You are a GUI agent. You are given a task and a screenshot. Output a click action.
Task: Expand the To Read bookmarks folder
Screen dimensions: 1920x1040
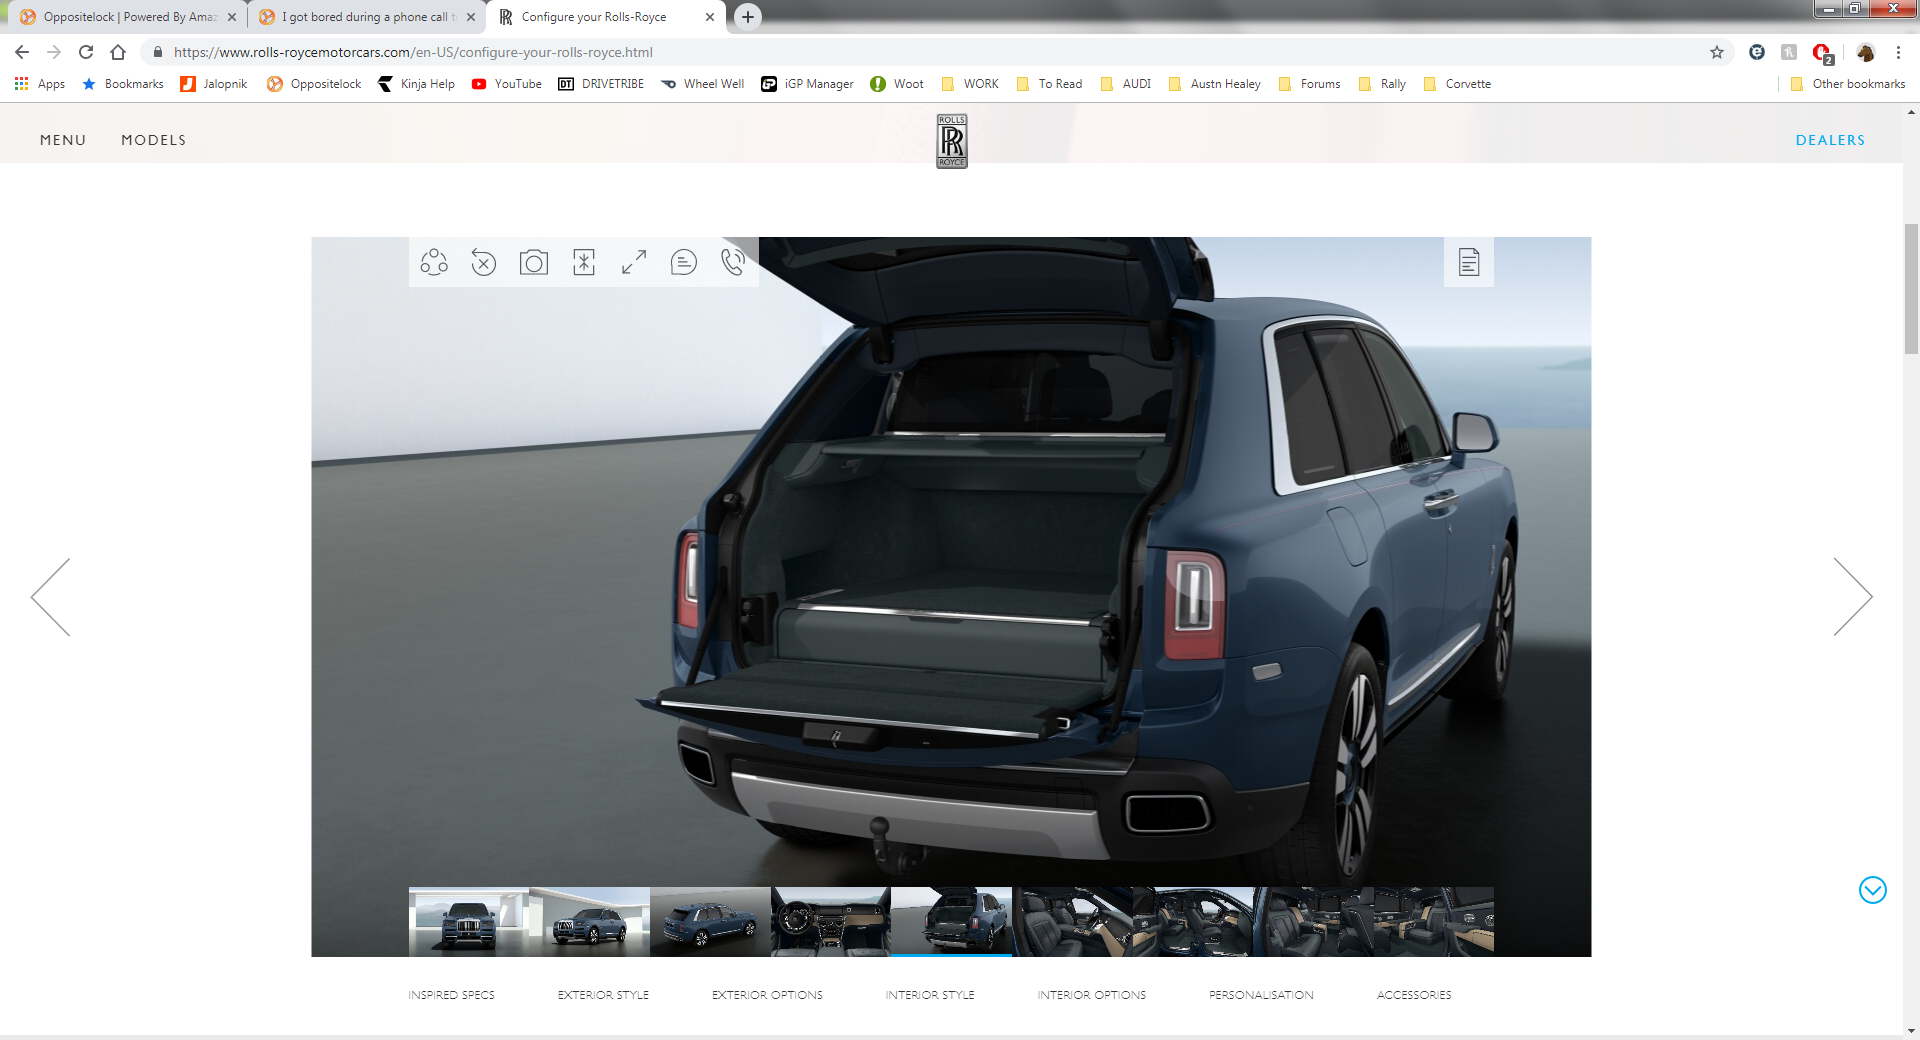[x=1050, y=84]
